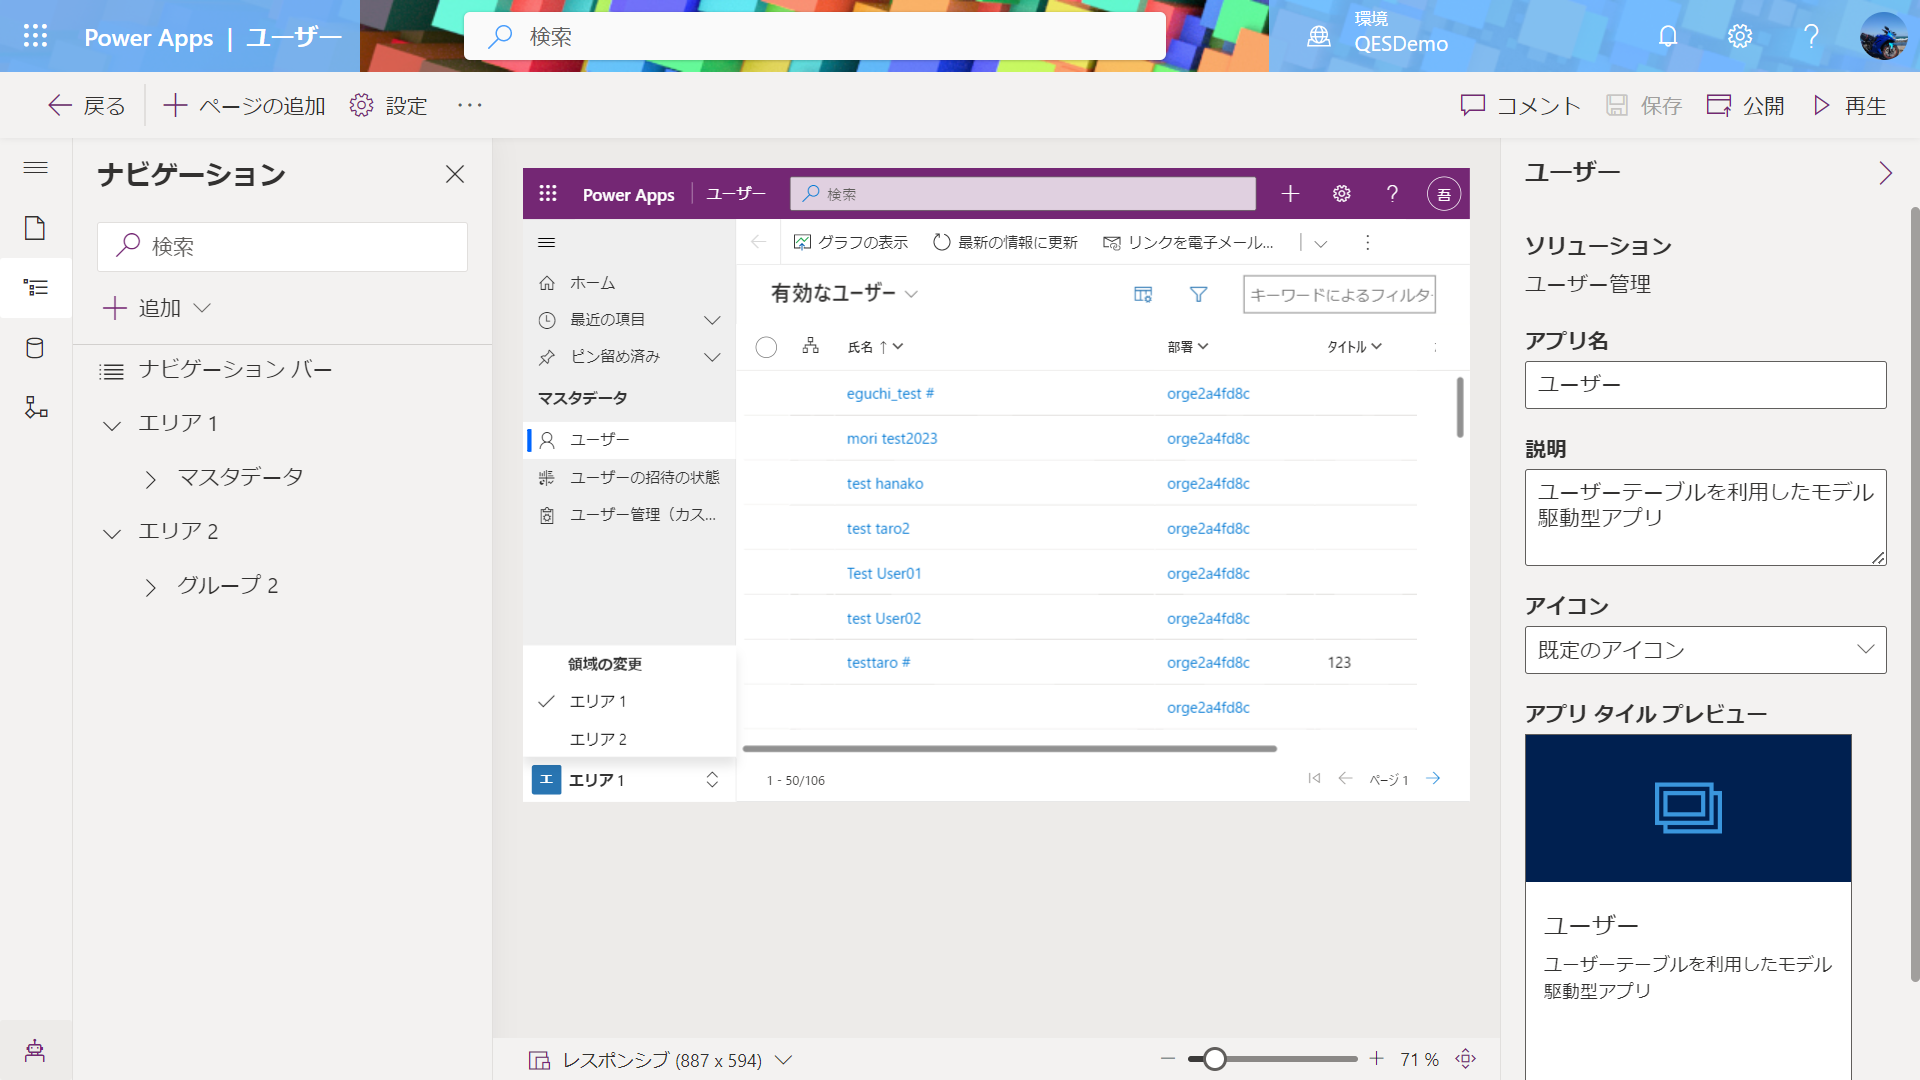Click the gear icon in preview header
1920x1080 pixels.
pyautogui.click(x=1342, y=194)
